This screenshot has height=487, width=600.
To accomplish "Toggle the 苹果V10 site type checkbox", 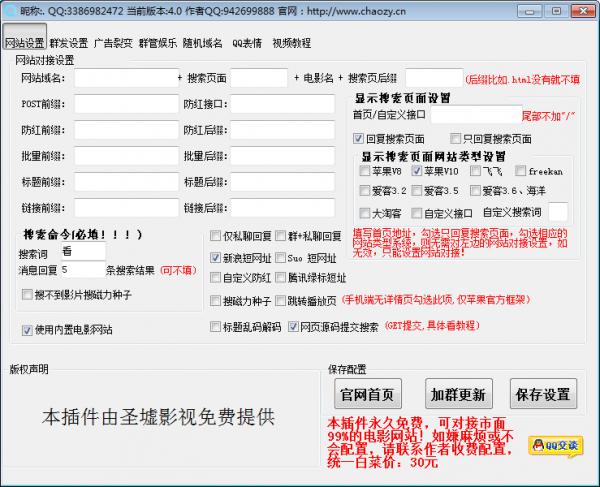I will click(415, 171).
